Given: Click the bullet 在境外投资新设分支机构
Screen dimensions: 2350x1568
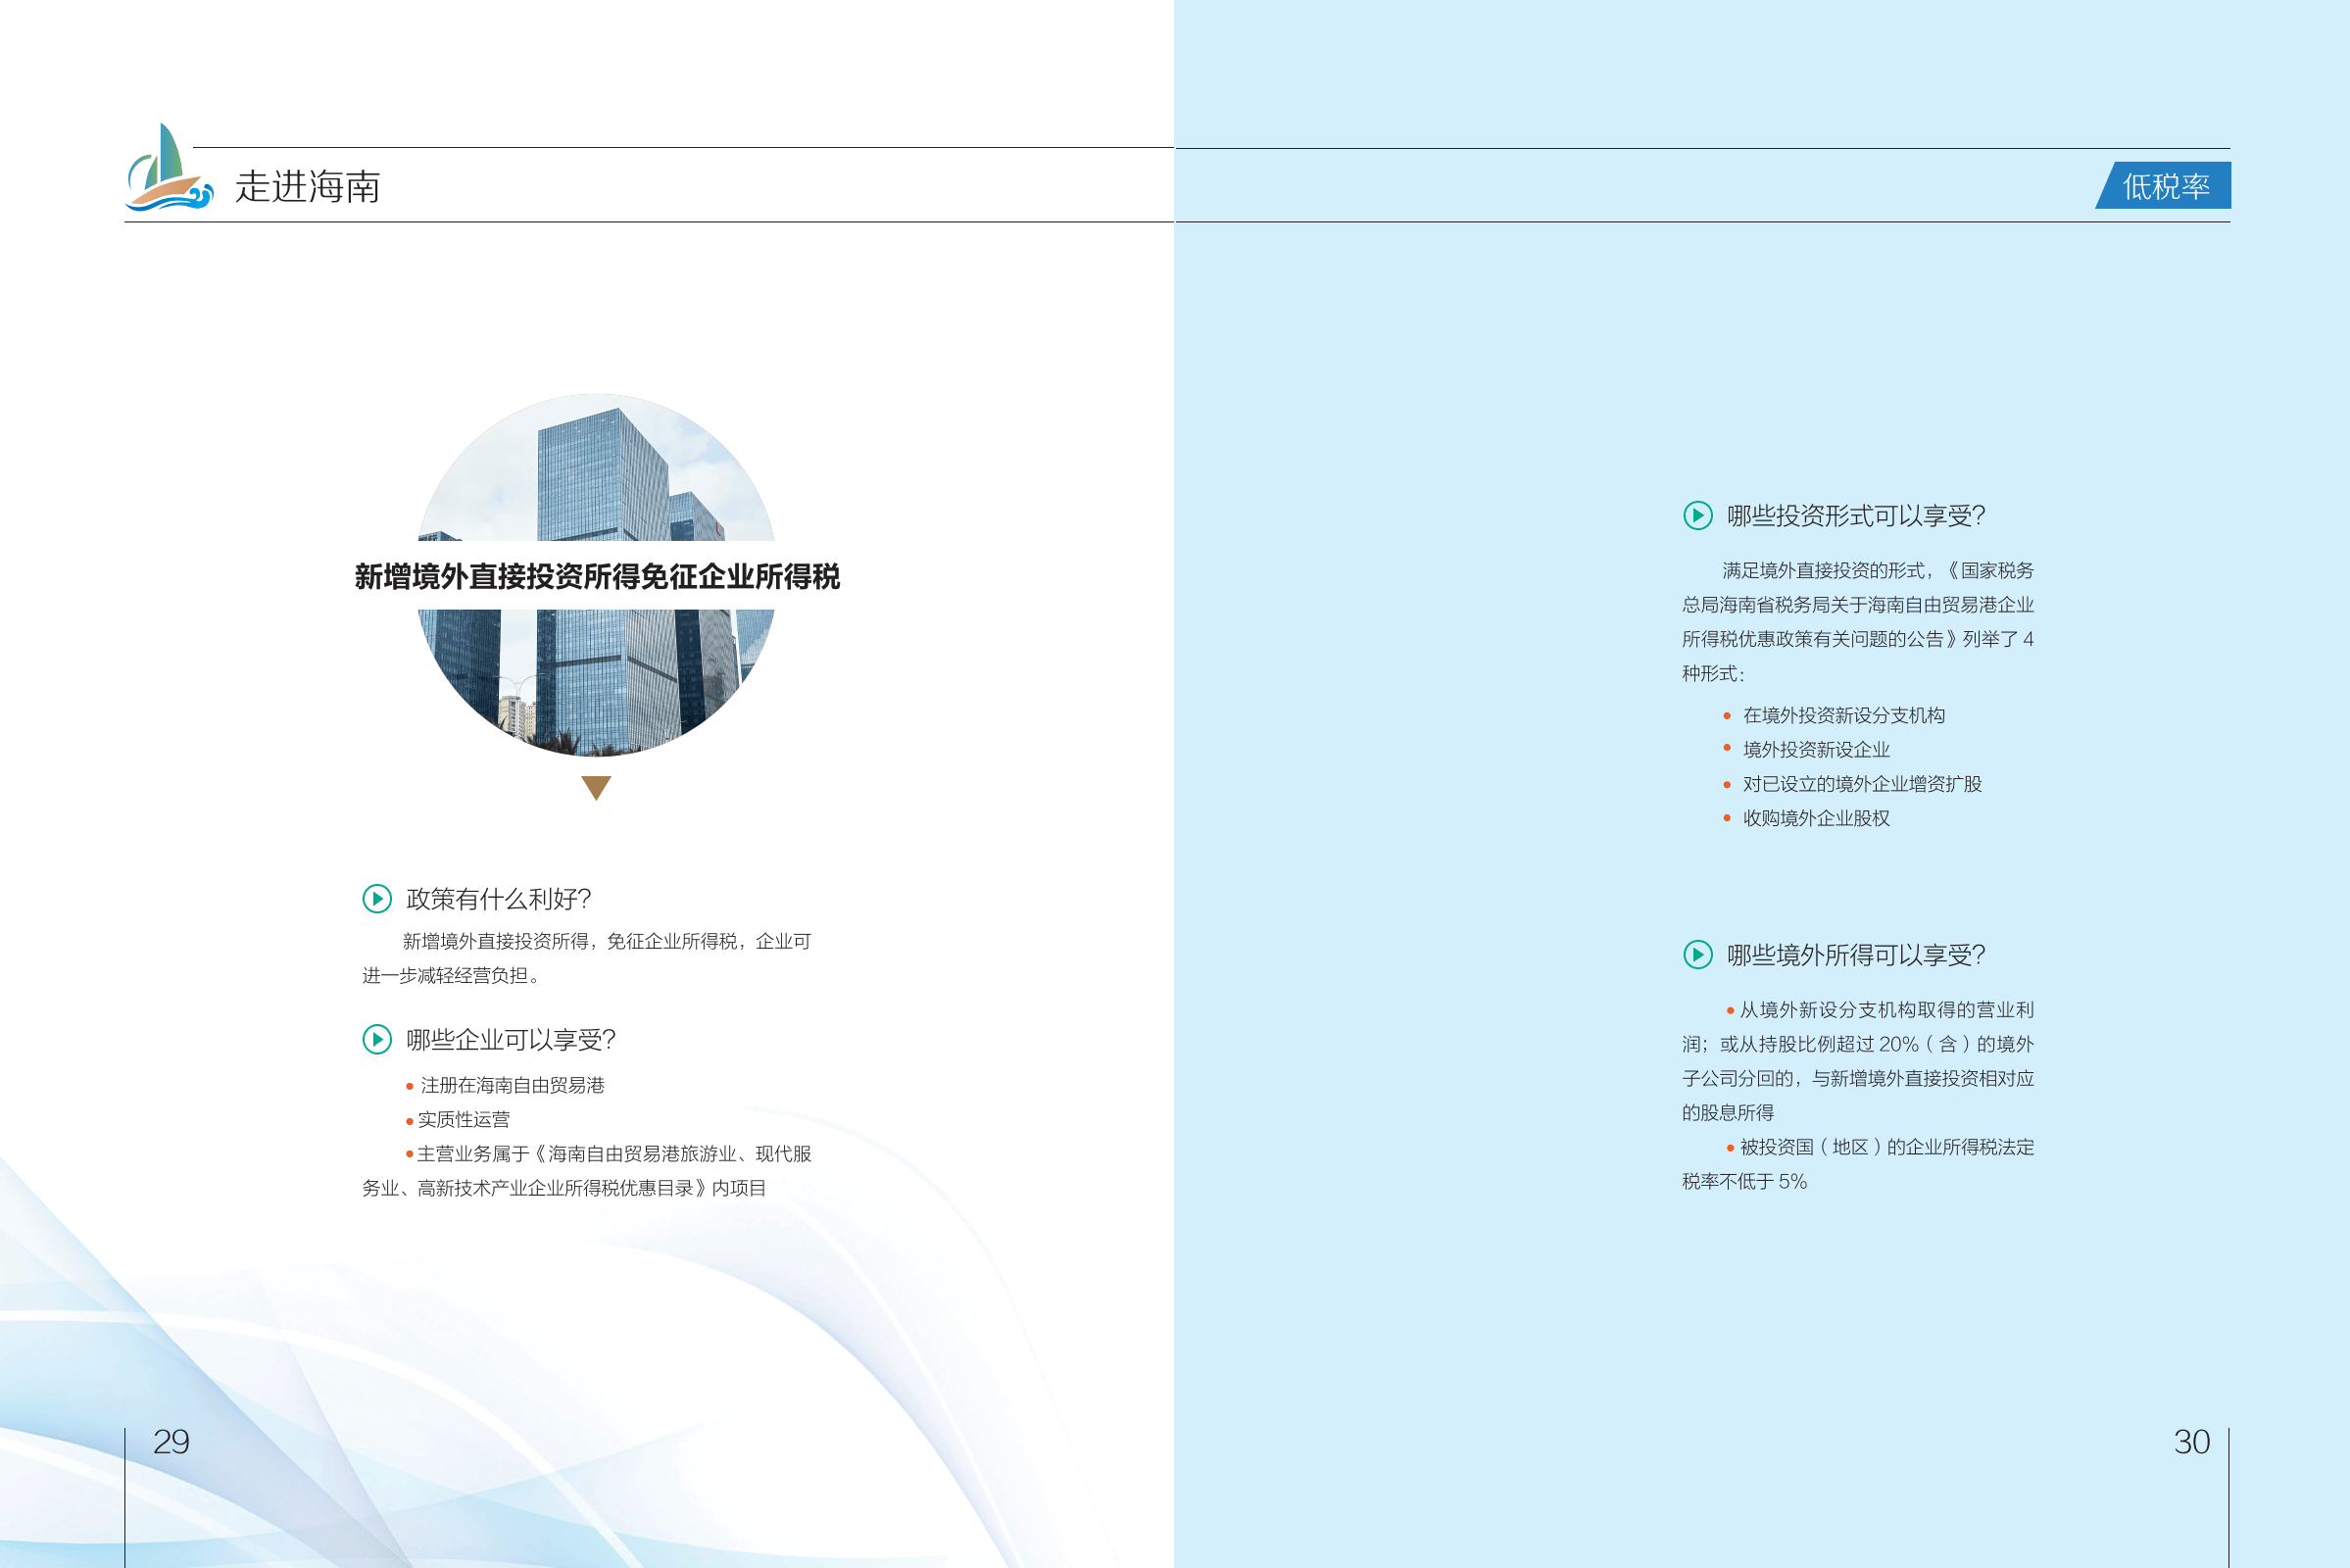Looking at the screenshot, I should pos(1844,716).
